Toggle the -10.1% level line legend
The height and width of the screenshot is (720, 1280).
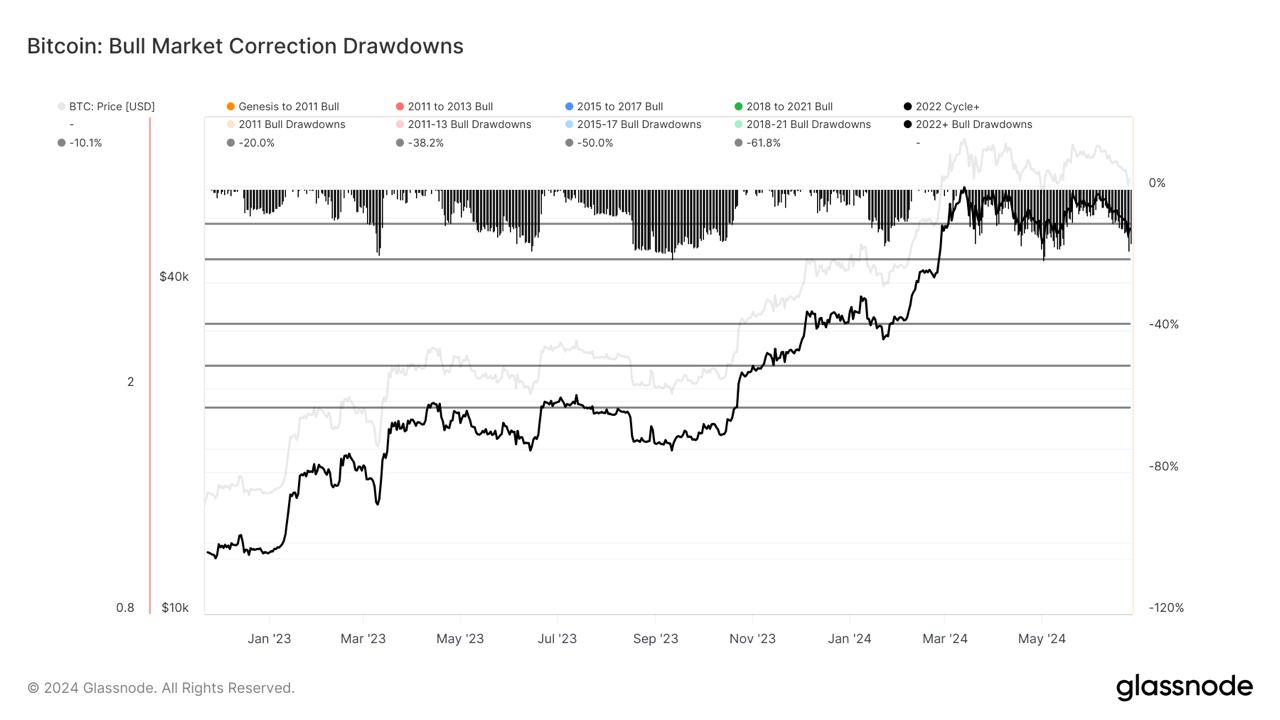point(85,143)
